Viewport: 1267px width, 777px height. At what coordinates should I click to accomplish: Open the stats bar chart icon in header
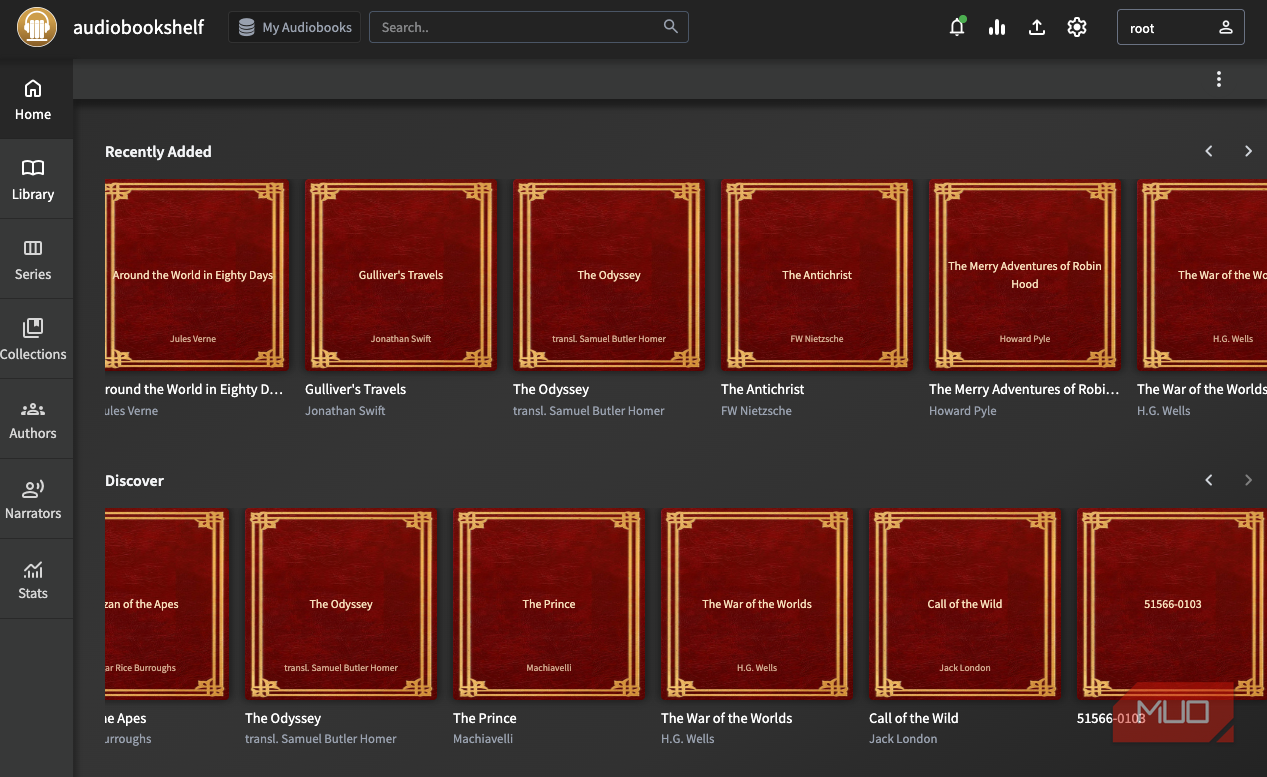[997, 27]
